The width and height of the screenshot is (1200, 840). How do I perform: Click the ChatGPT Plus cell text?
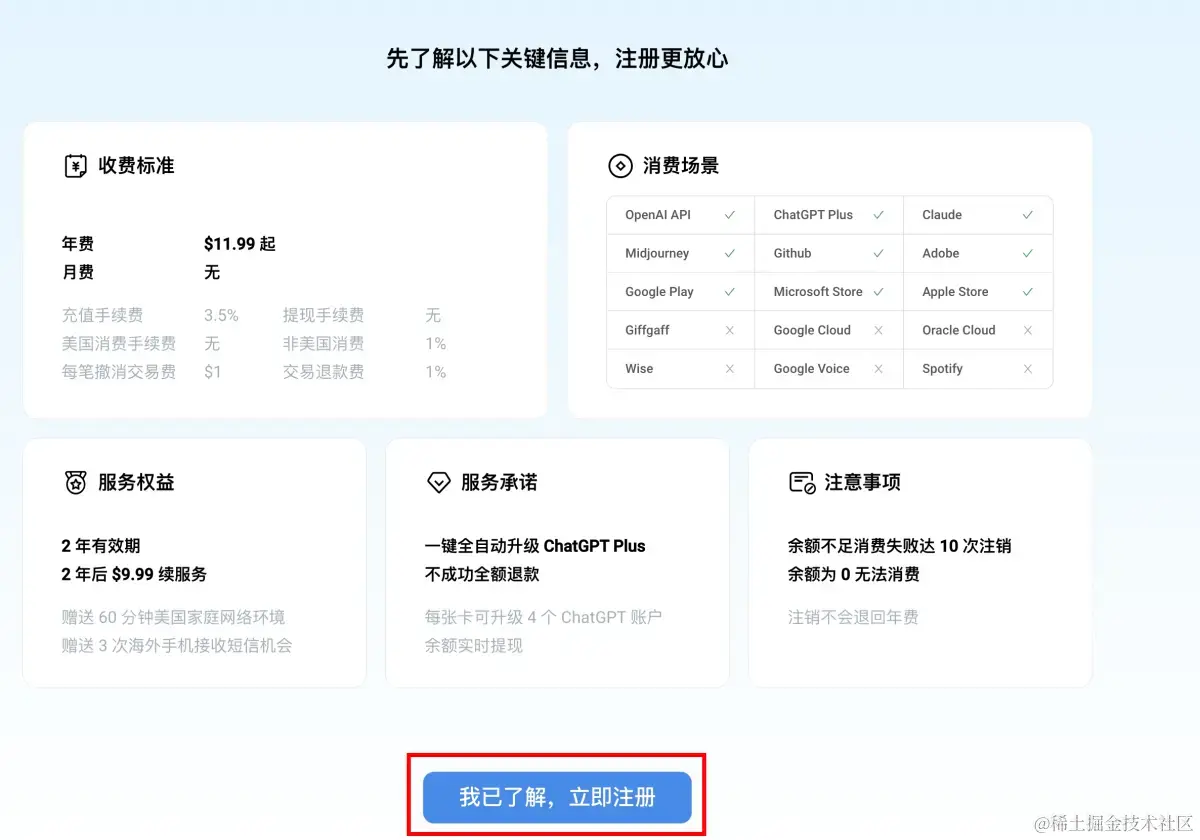[x=813, y=215]
